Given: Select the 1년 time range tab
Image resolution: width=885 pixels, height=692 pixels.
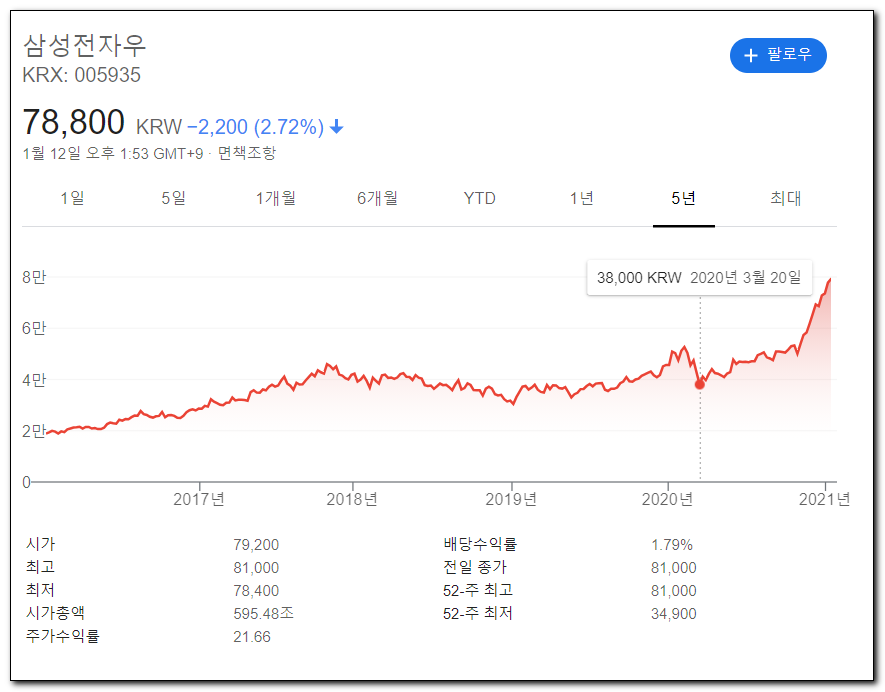Looking at the screenshot, I should click(x=581, y=198).
